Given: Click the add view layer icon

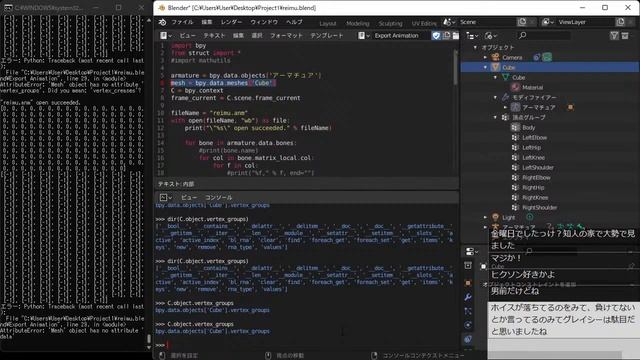Looking at the screenshot, I should pos(620,22).
